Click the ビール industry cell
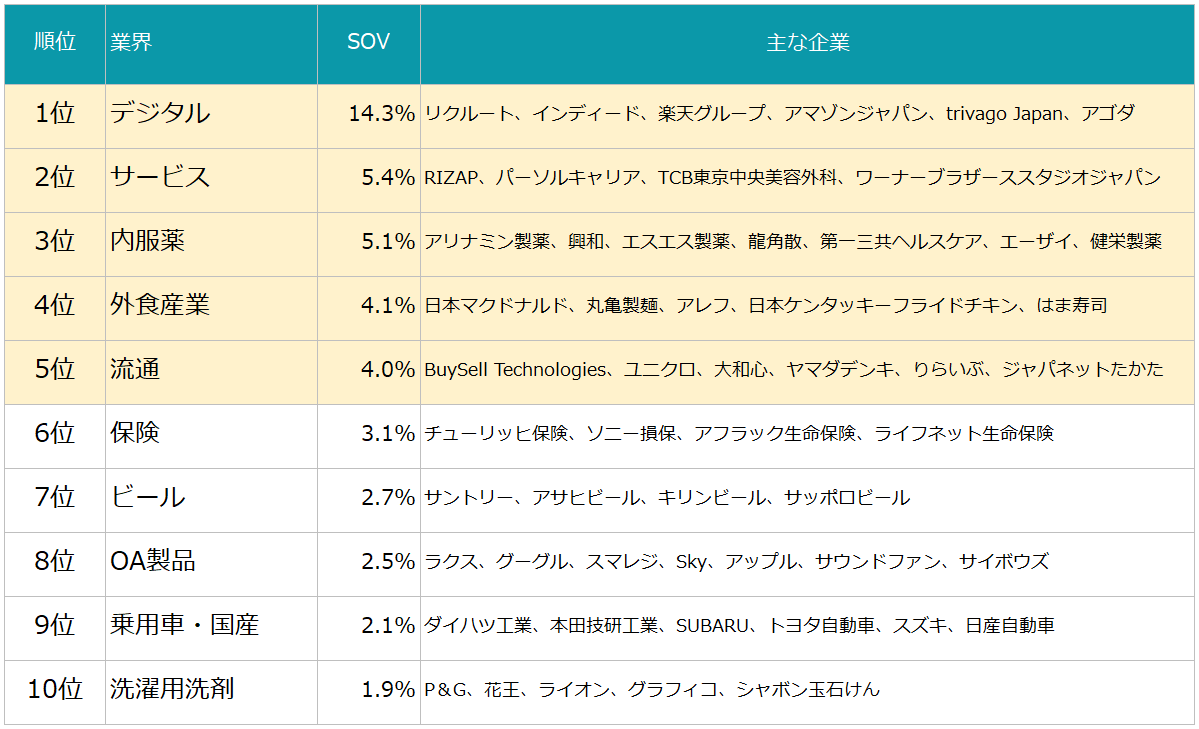 click(211, 501)
